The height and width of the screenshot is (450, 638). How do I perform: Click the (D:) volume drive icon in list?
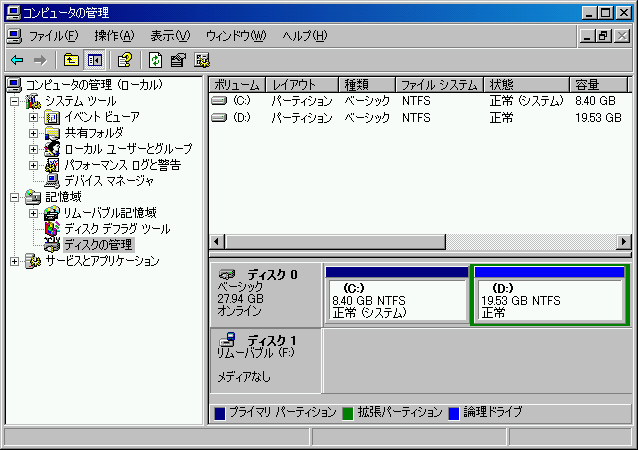(219, 118)
